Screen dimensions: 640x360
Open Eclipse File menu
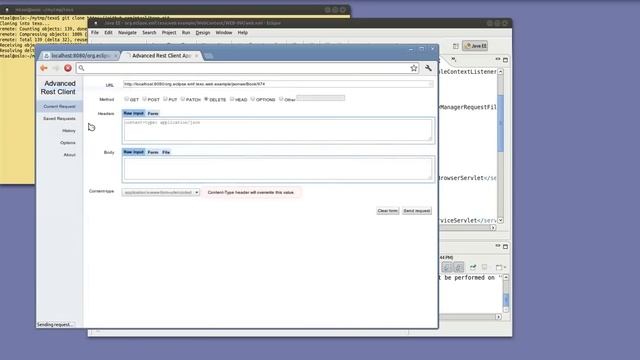[x=95, y=33]
